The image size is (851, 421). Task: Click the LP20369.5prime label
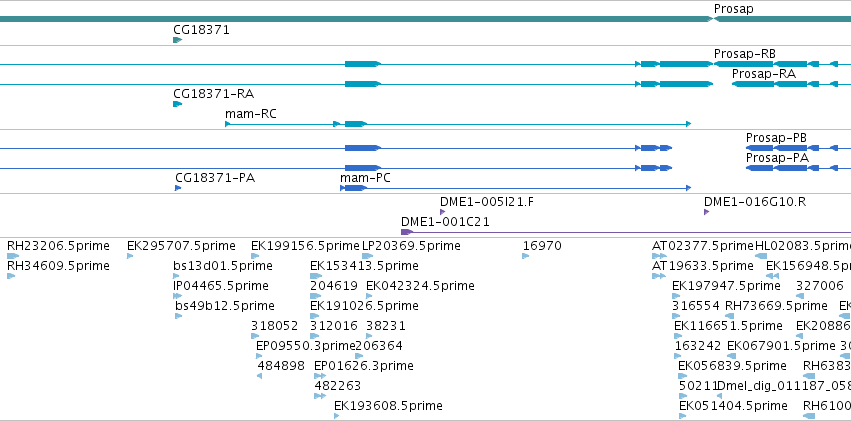click(x=411, y=246)
